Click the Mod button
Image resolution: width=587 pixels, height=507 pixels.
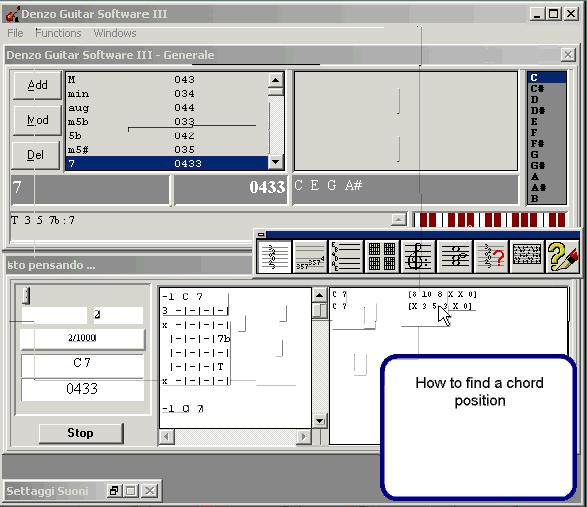[x=37, y=120]
